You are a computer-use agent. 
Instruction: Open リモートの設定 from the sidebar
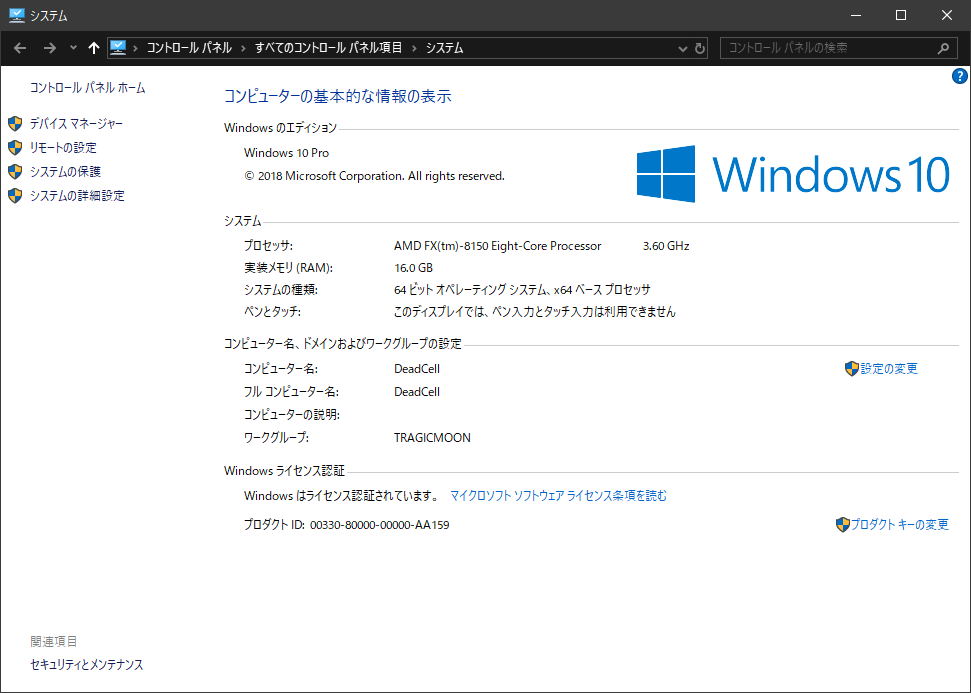click(63, 148)
